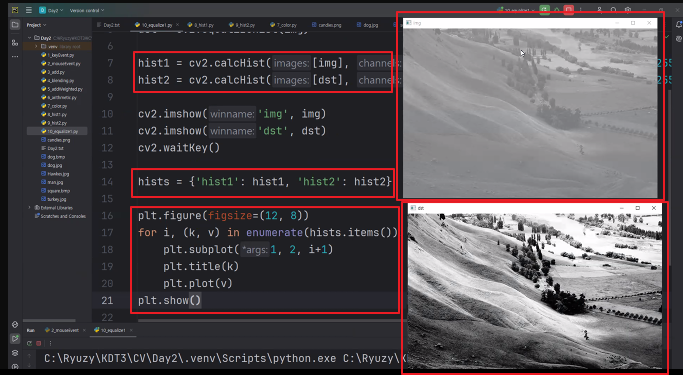Select Scratches and Consoles
The width and height of the screenshot is (683, 375).
click(60, 216)
